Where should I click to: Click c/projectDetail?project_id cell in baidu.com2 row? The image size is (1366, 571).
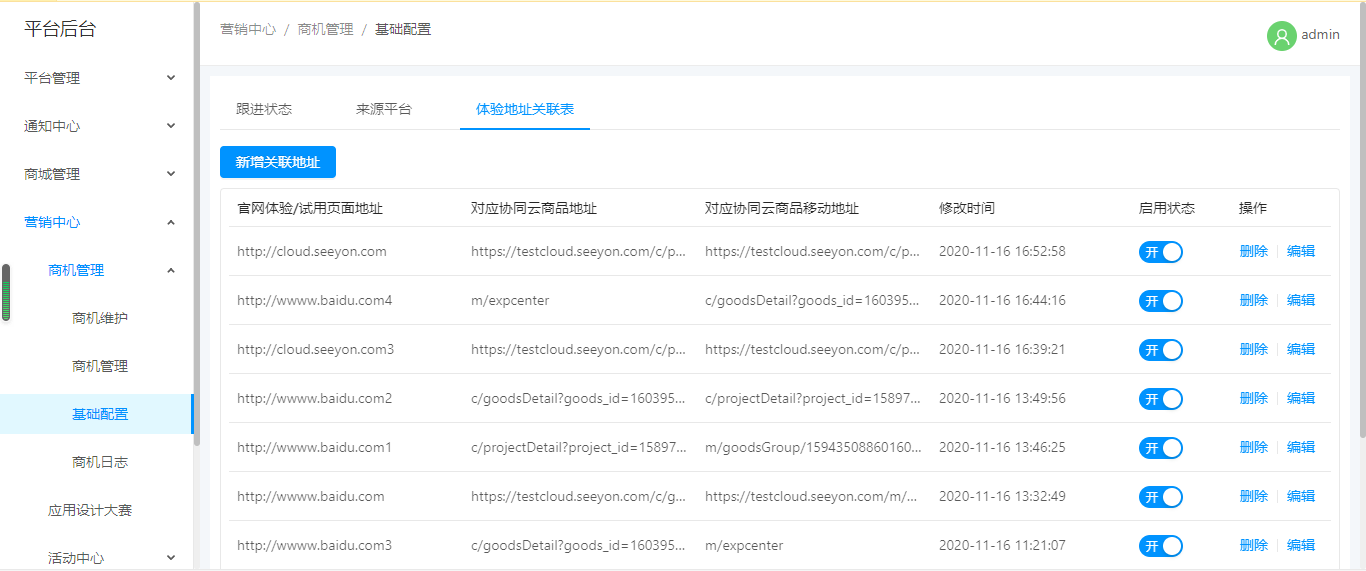click(x=813, y=398)
